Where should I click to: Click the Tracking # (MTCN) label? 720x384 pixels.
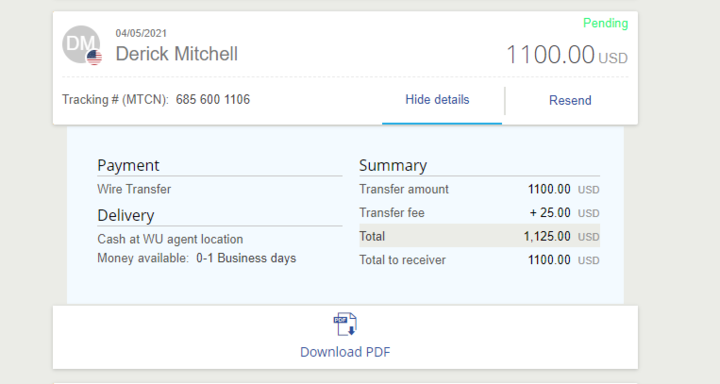[115, 100]
